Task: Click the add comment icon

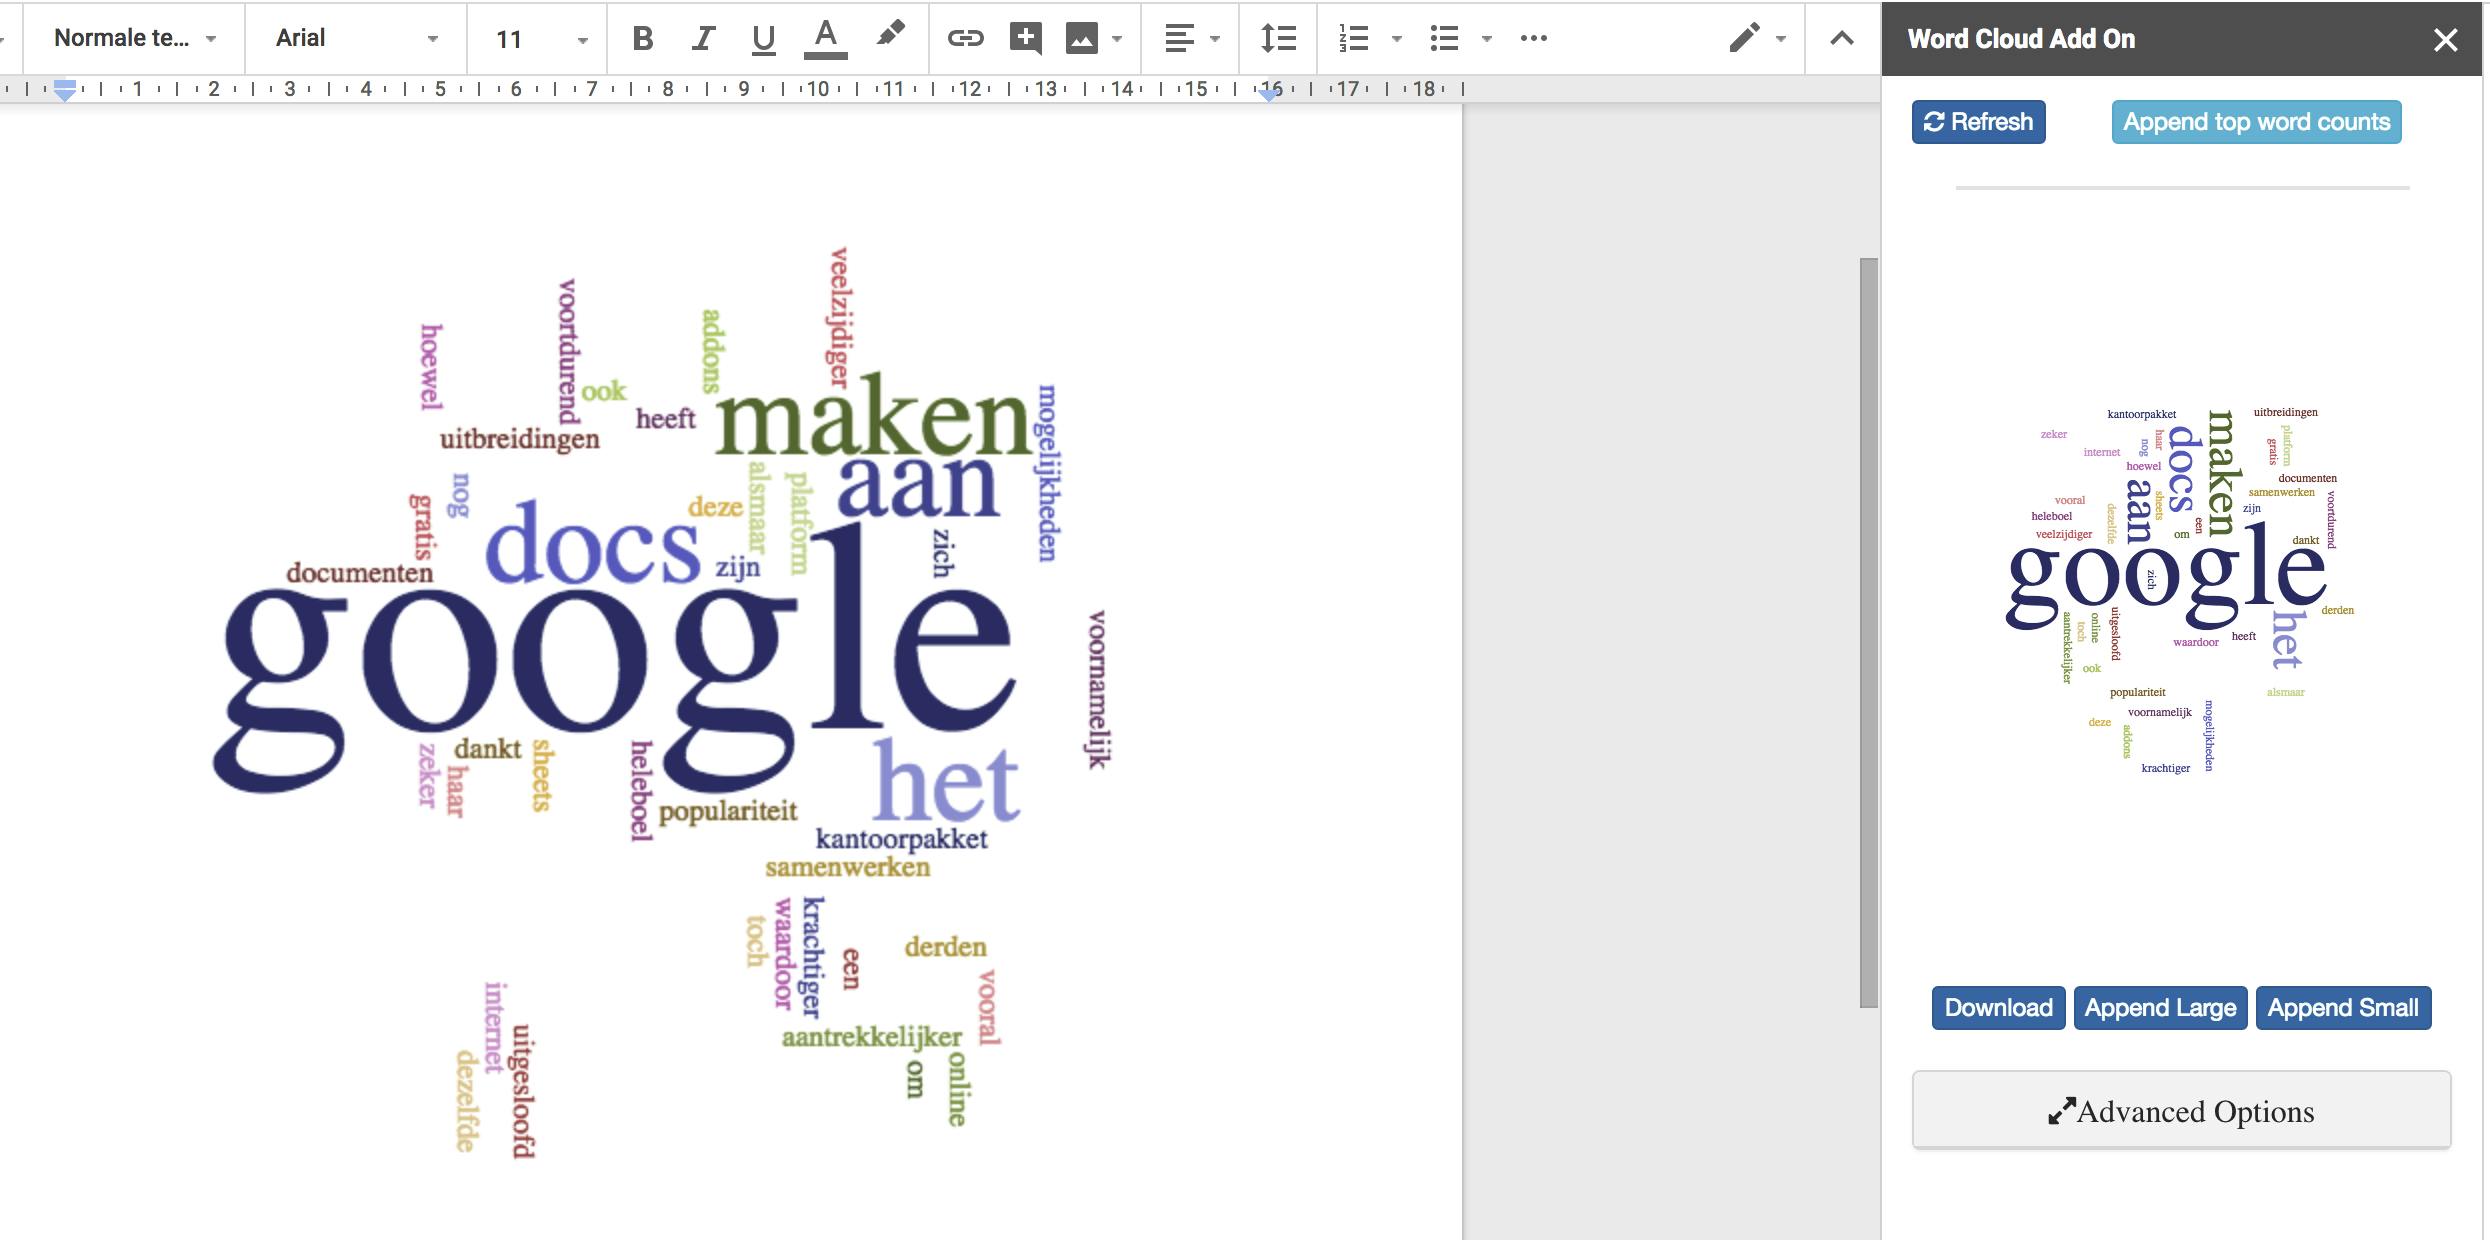Action: click(x=1025, y=38)
